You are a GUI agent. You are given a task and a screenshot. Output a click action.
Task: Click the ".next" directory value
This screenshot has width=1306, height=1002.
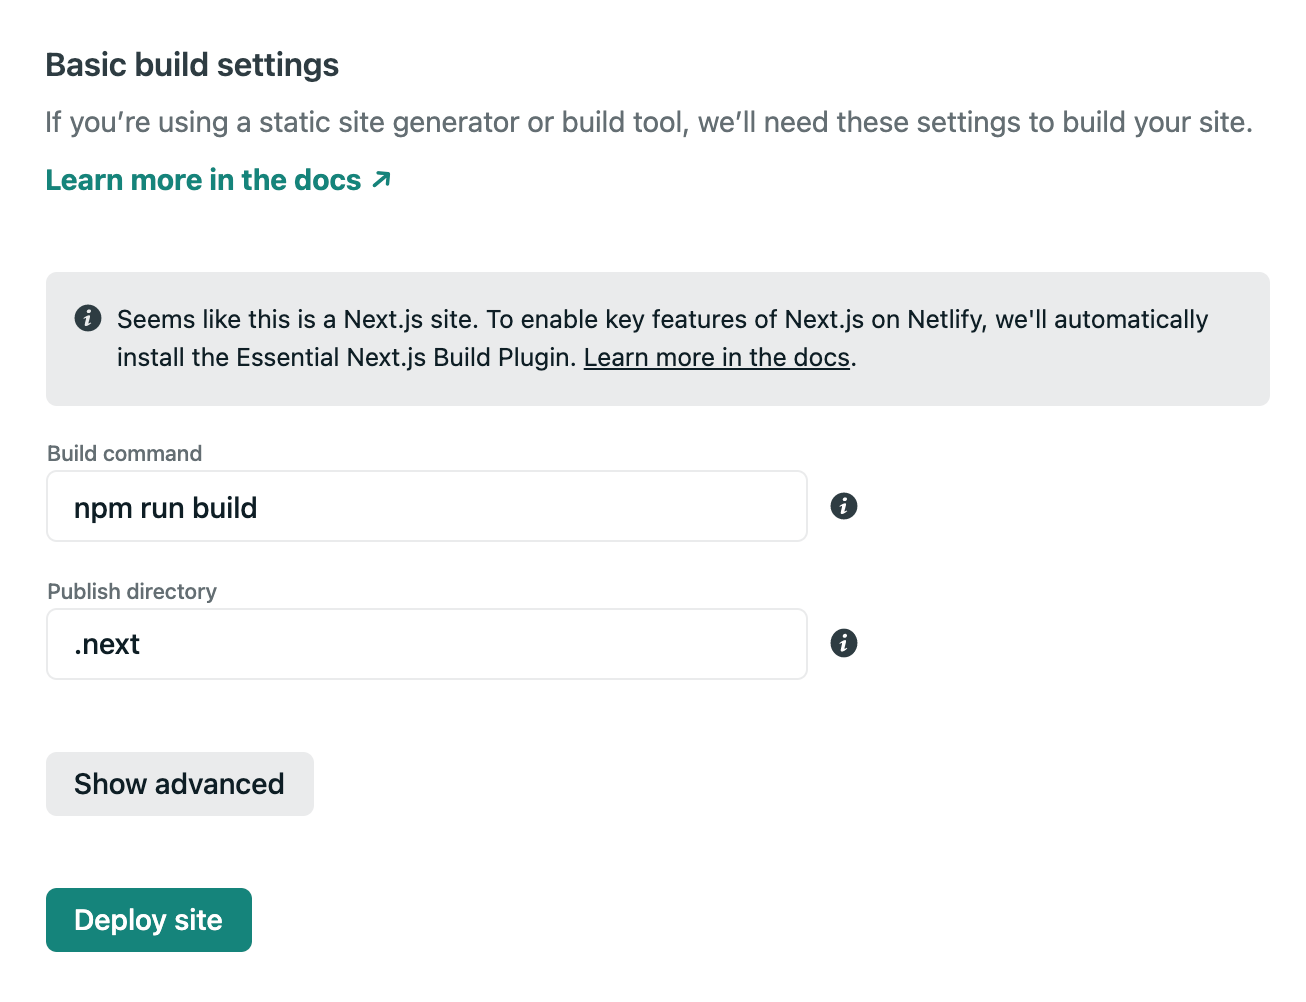(x=107, y=645)
